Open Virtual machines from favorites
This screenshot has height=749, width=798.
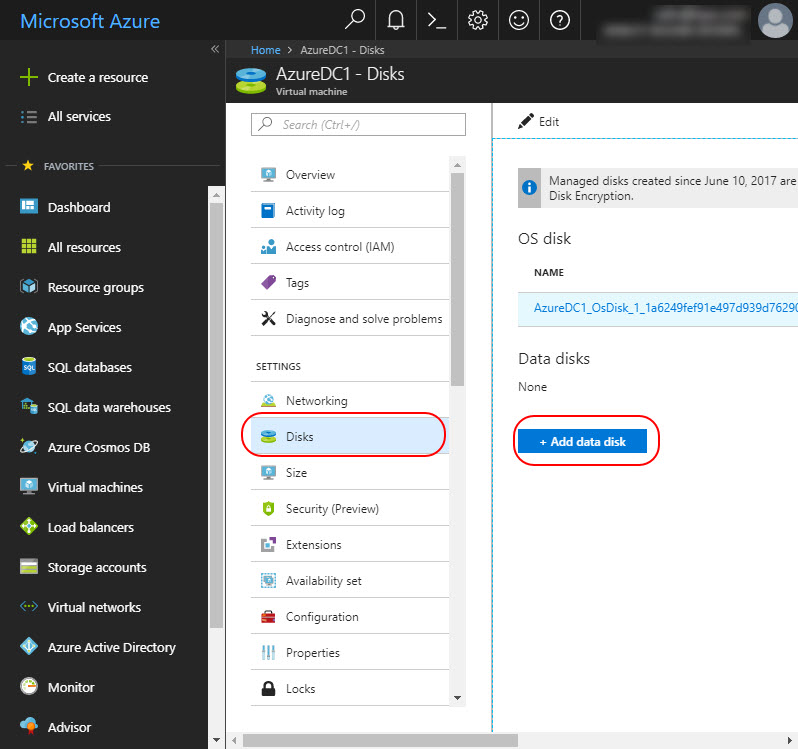pyautogui.click(x=95, y=487)
